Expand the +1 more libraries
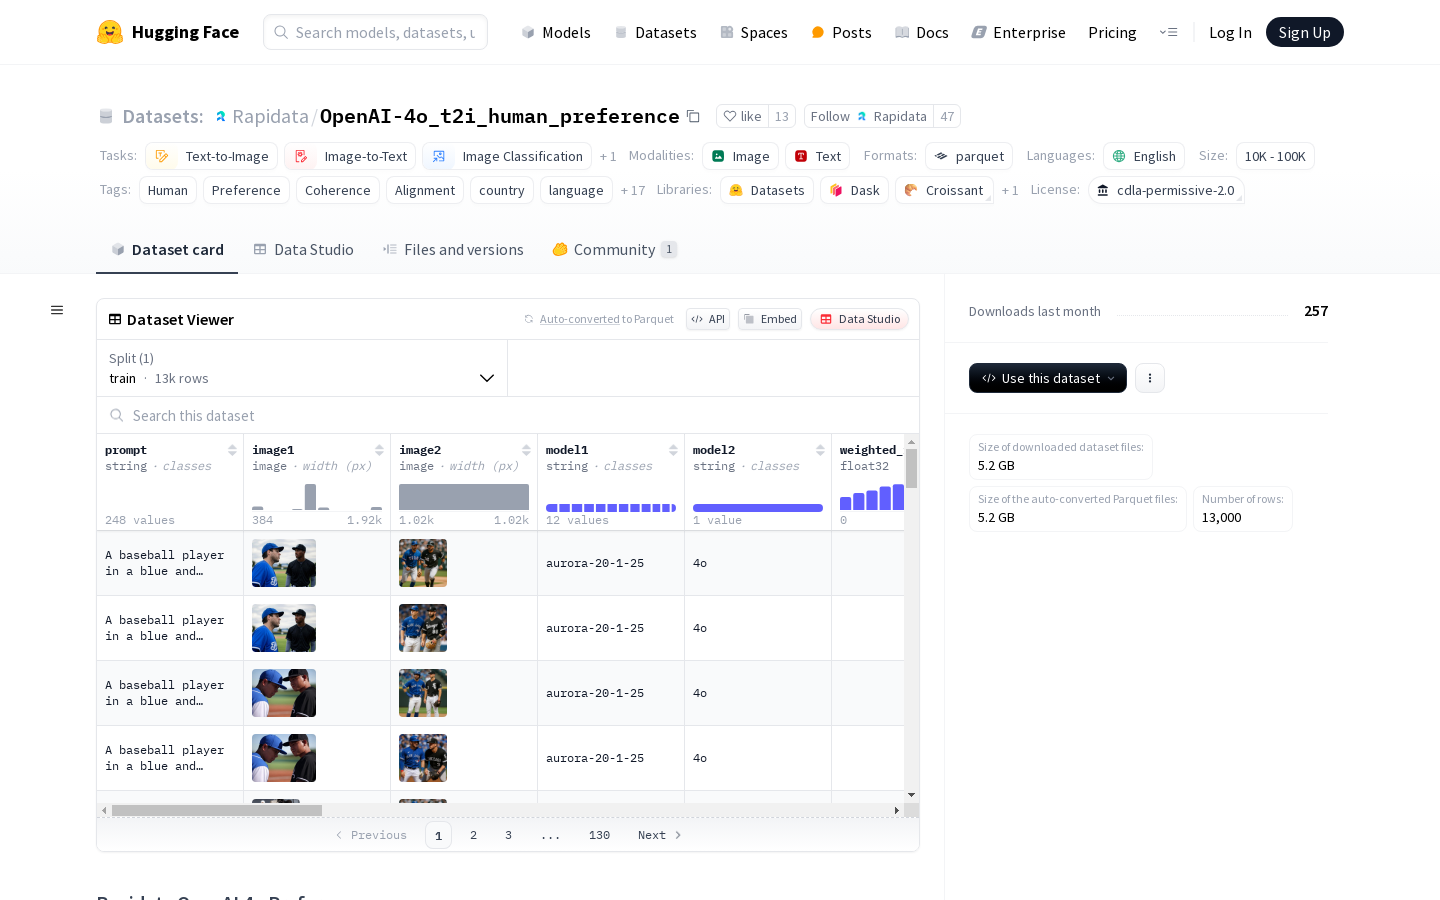The image size is (1440, 900). (1010, 190)
